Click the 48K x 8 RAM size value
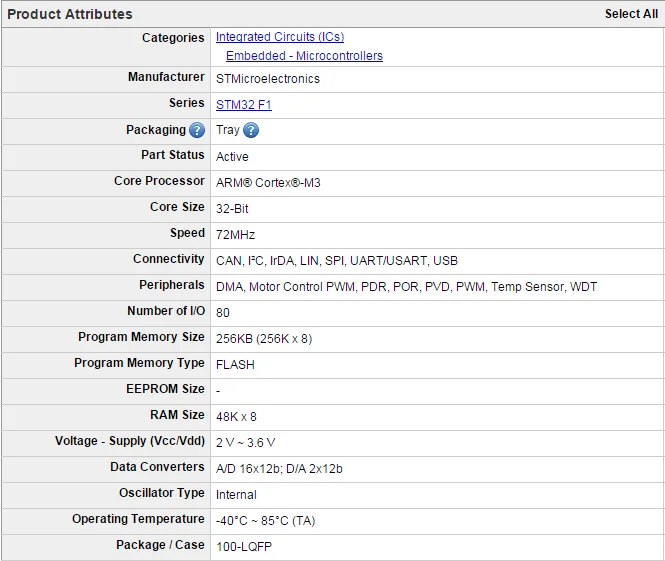 (236, 416)
